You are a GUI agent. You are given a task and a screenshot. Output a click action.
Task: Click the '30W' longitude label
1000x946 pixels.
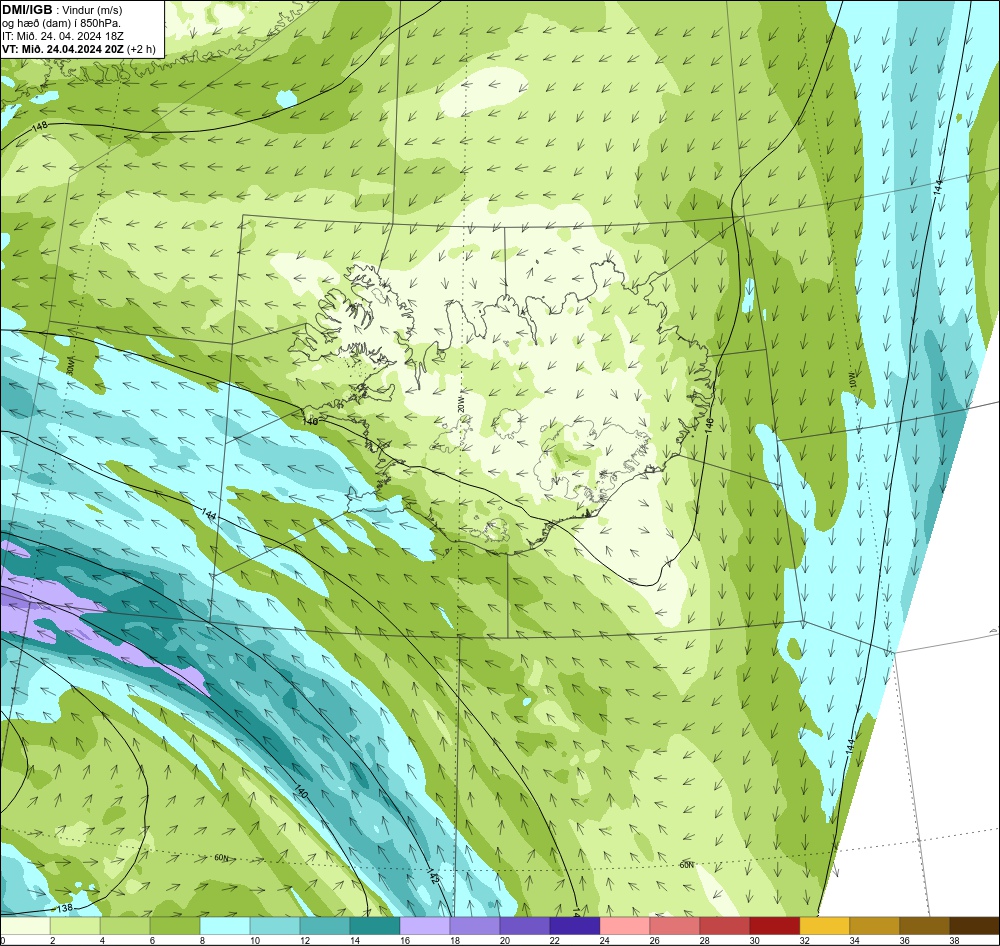click(x=70, y=366)
